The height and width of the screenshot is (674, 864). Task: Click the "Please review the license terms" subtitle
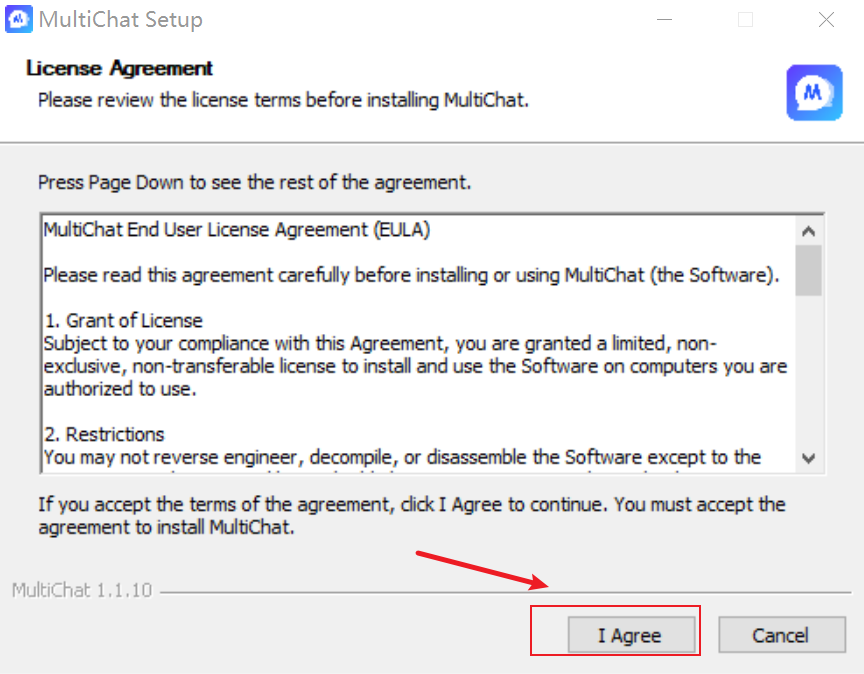point(283,100)
